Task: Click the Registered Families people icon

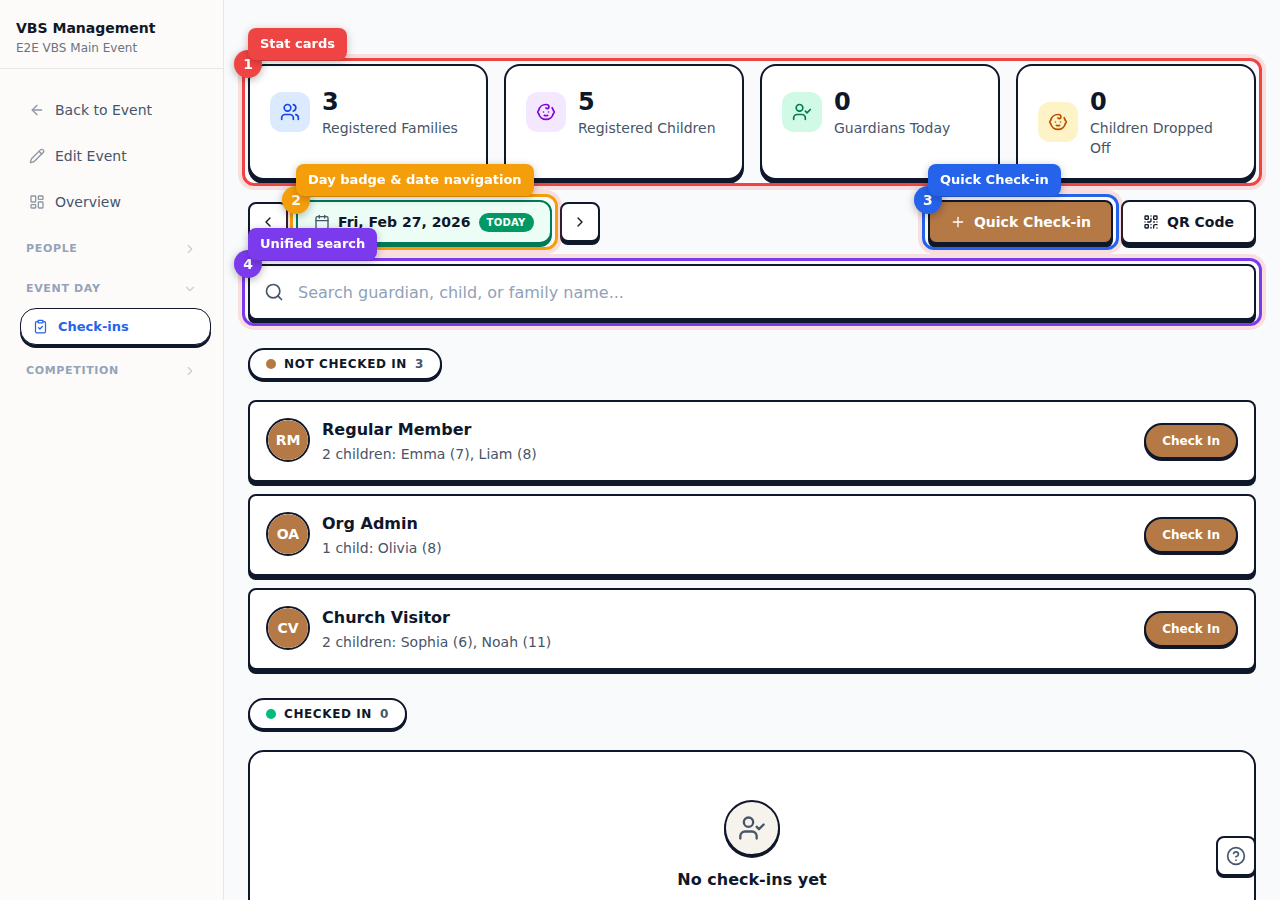Action: point(289,112)
